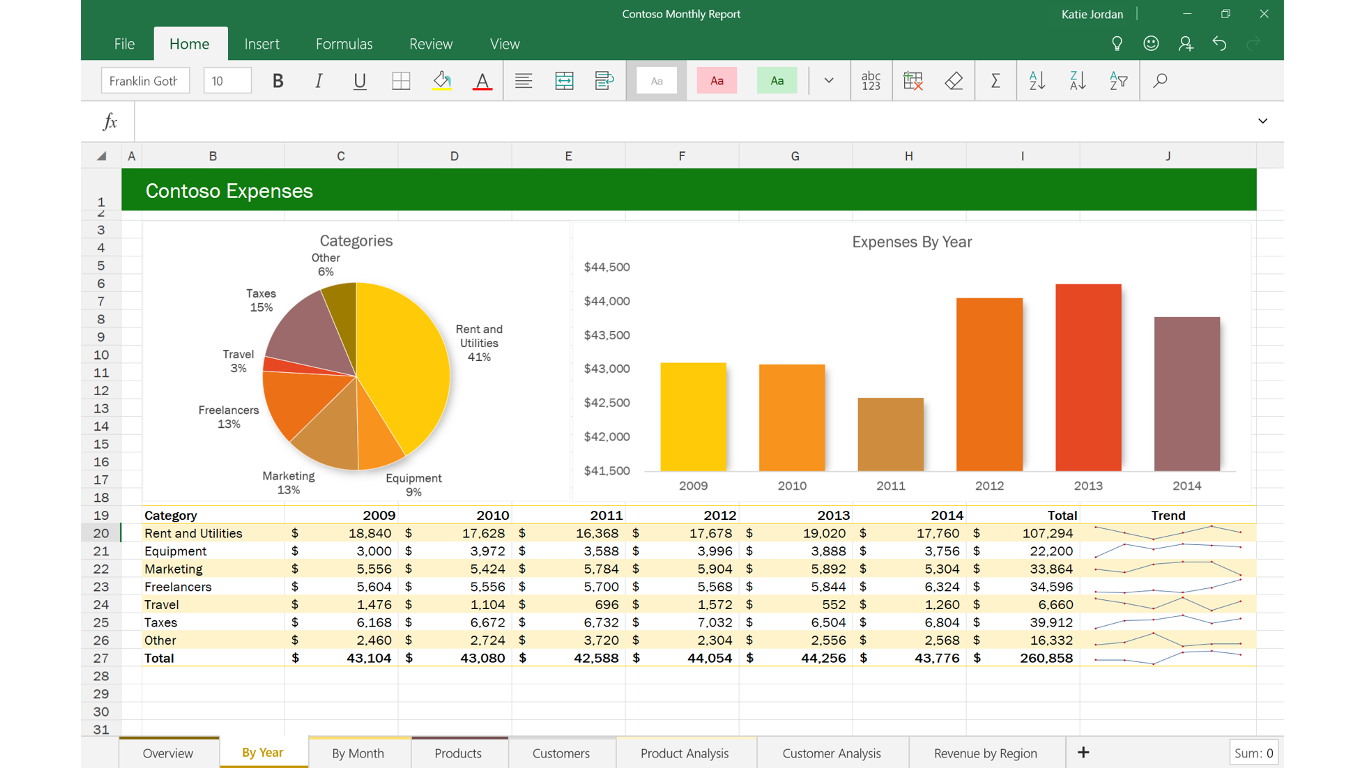Open the font size dropdown
Viewport: 1366px width, 768px height.
click(x=227, y=80)
